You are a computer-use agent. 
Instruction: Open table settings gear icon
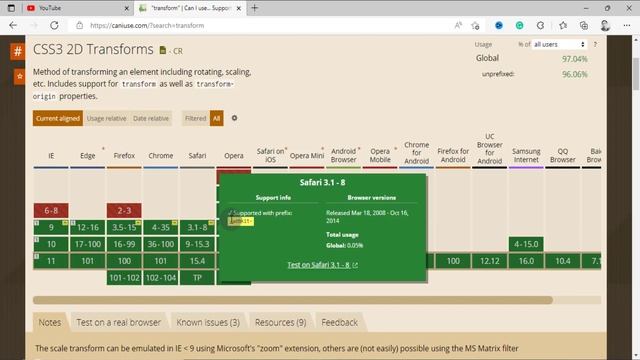point(234,118)
